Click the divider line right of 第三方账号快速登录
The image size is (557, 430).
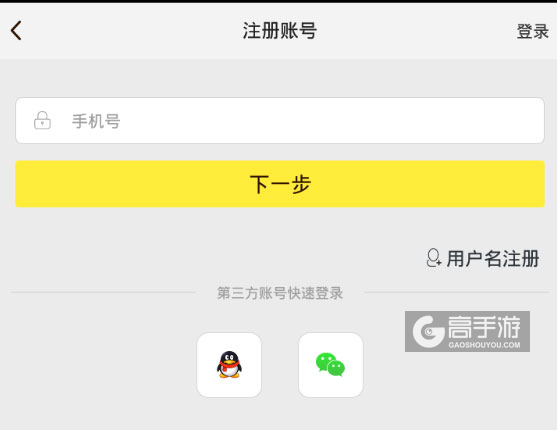click(x=456, y=292)
